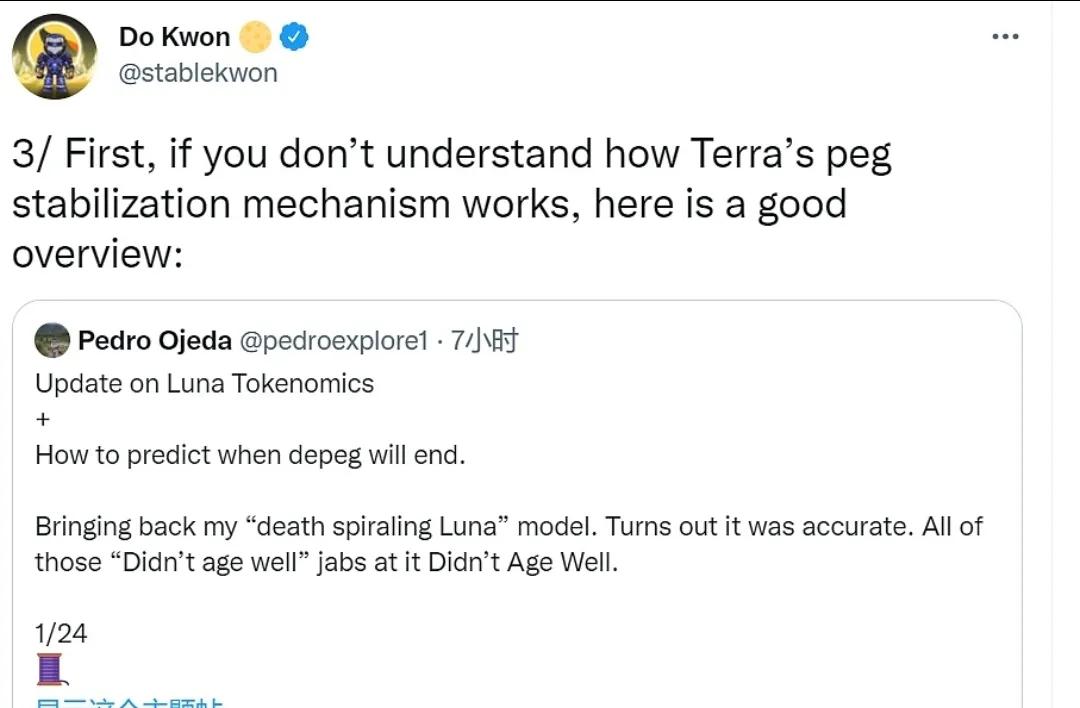Click the thread spool emoji
This screenshot has width=1080, height=708.
click(49, 669)
